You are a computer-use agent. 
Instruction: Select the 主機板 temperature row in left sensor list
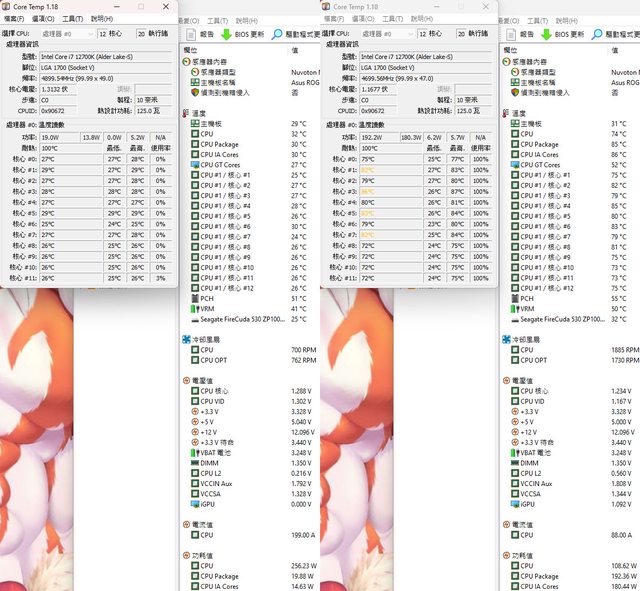point(211,123)
